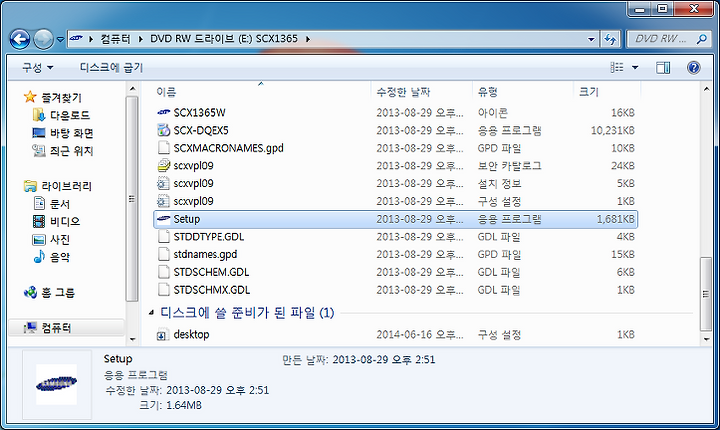Collapse the 디스크에 쓸 준비가 된 파일 group
720x430 pixels.
point(151,313)
